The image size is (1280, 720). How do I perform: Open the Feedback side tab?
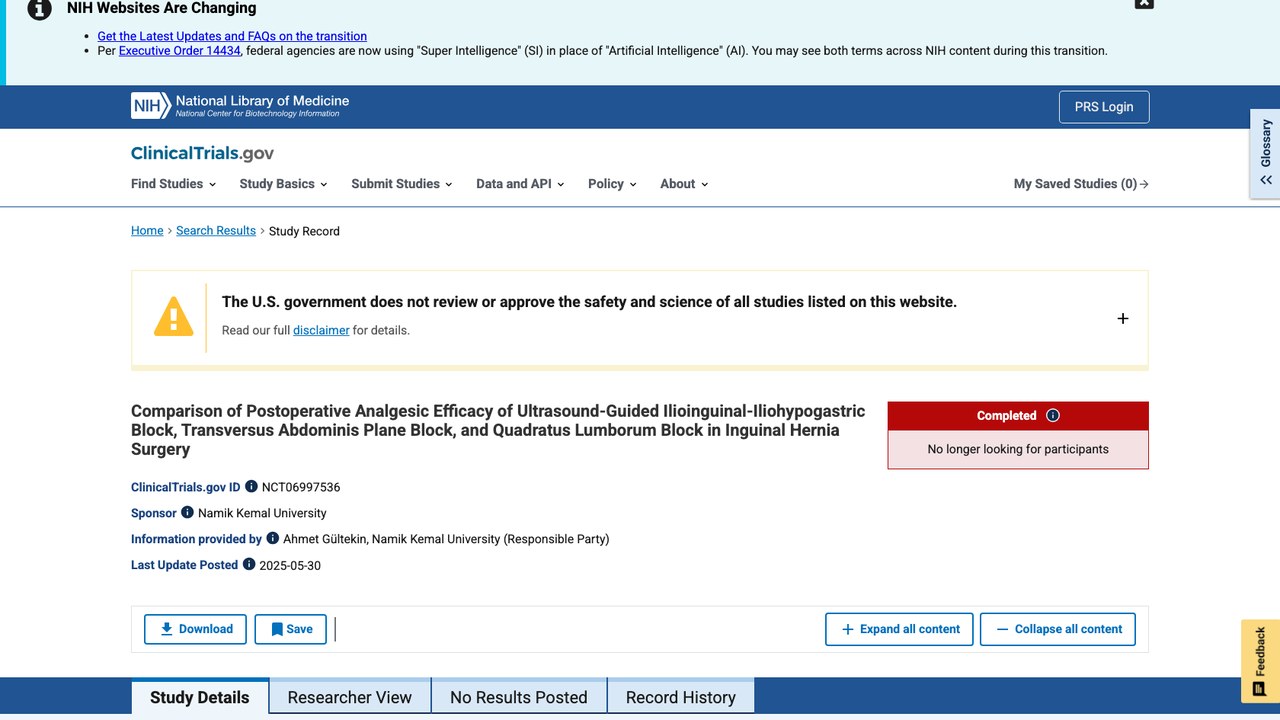click(1260, 661)
